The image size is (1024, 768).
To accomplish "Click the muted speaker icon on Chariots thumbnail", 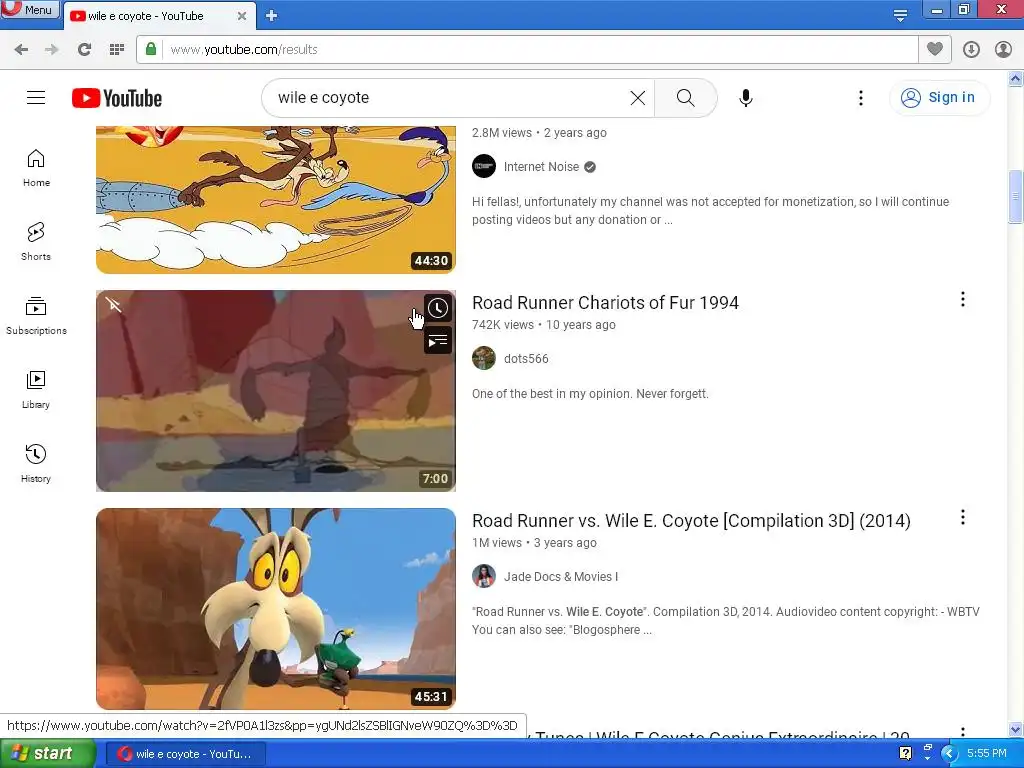I will coord(114,305).
